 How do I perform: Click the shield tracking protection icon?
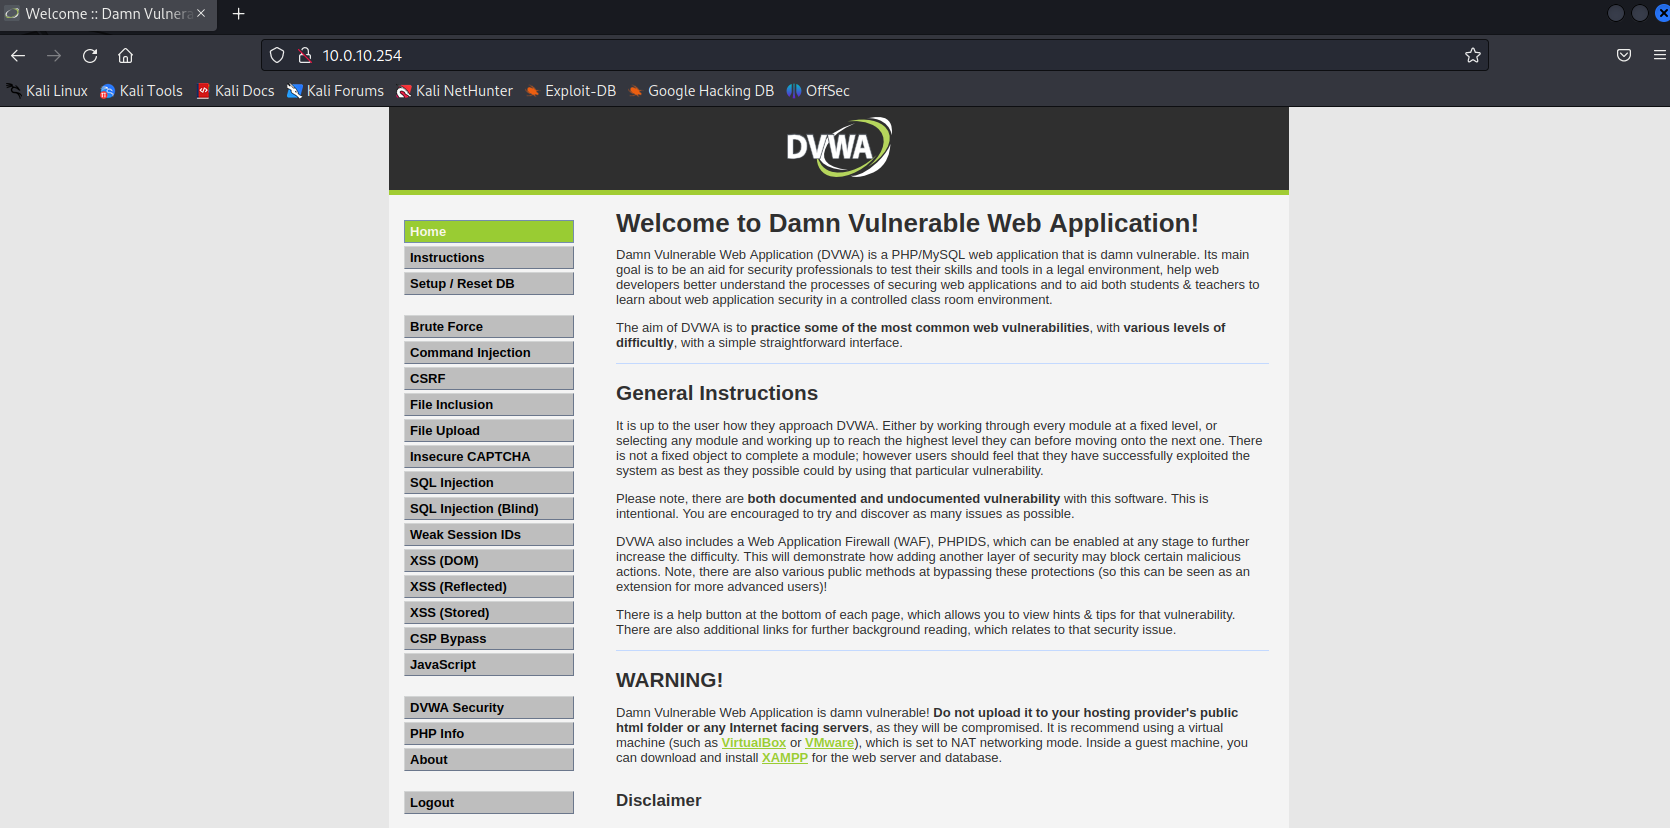(277, 56)
